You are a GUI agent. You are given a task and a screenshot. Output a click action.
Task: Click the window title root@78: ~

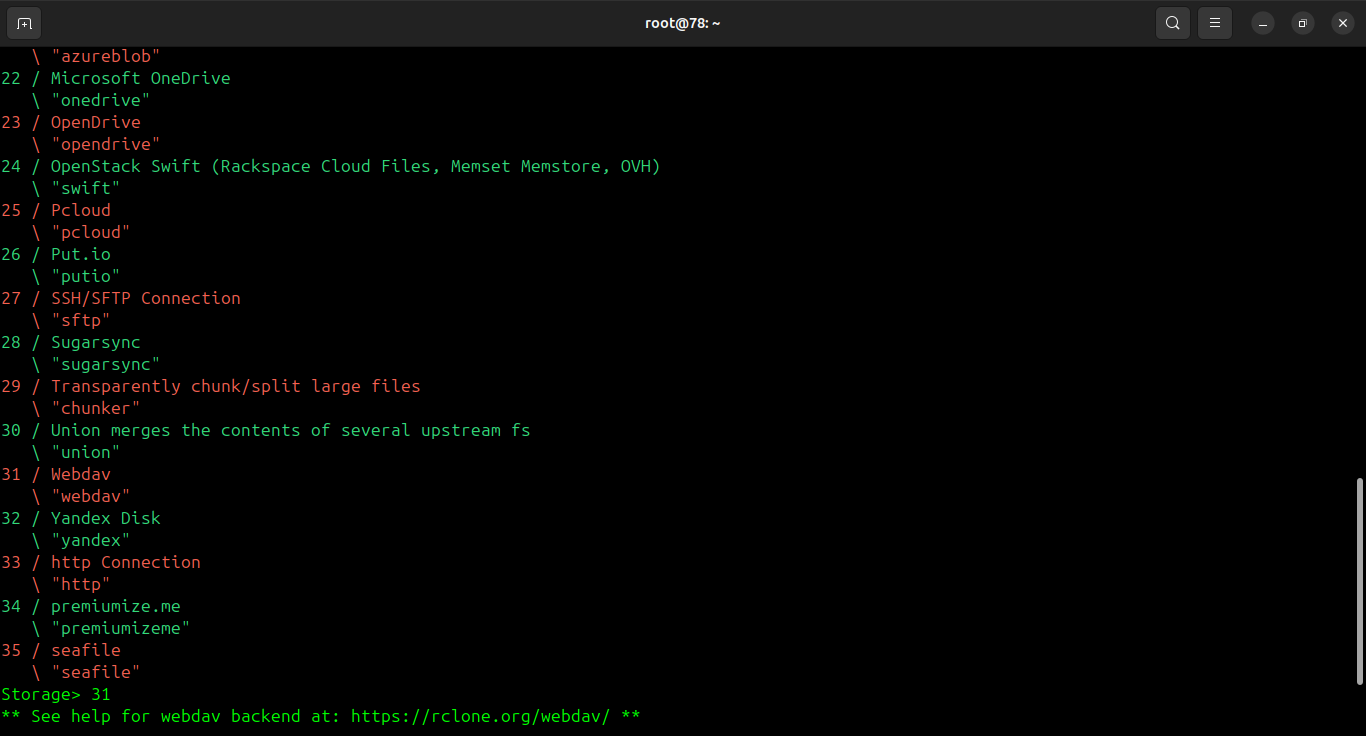[683, 23]
